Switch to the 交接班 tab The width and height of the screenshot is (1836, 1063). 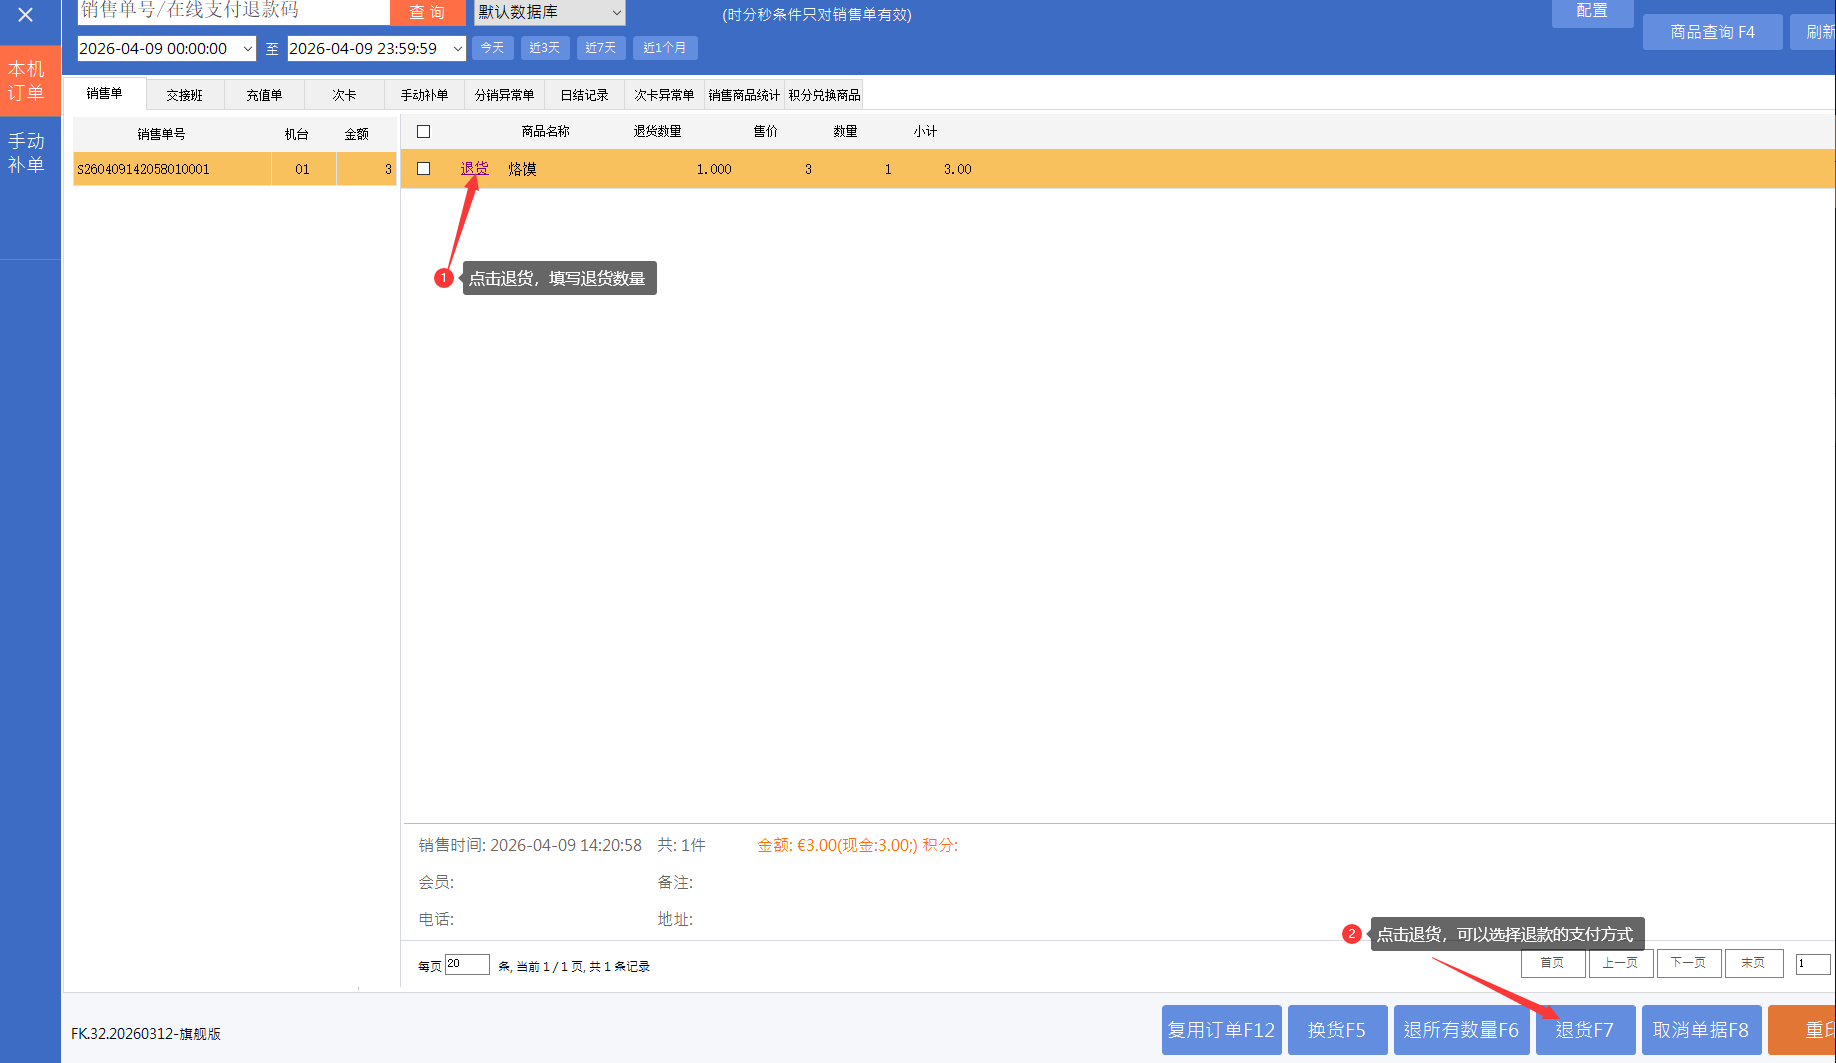tap(184, 95)
